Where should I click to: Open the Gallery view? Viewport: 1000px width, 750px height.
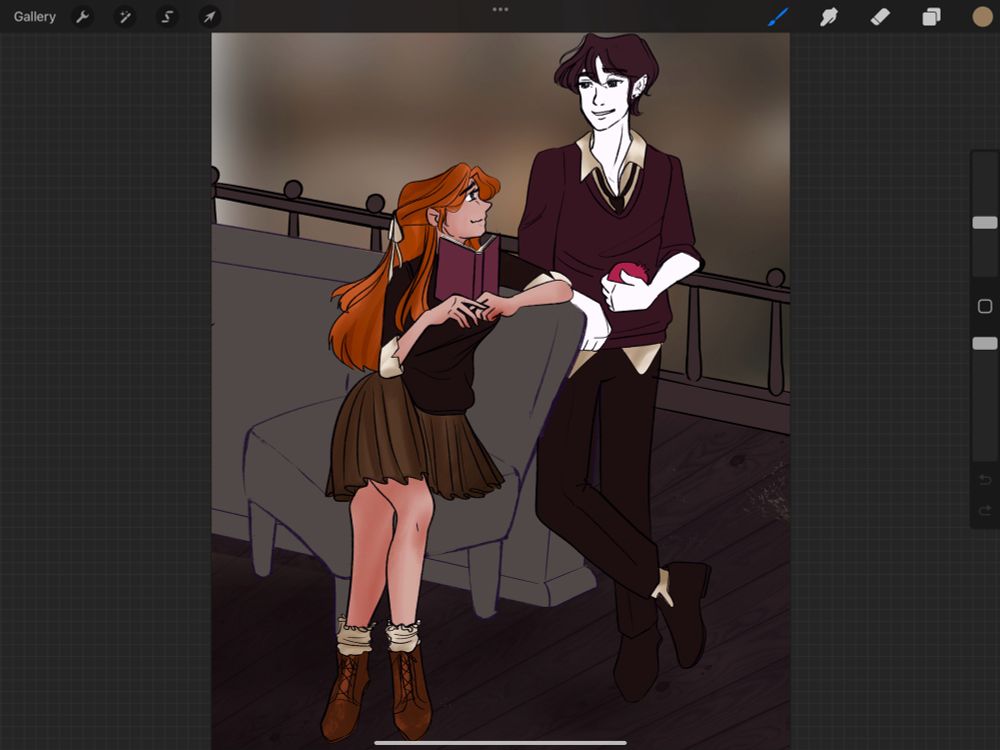pos(34,17)
